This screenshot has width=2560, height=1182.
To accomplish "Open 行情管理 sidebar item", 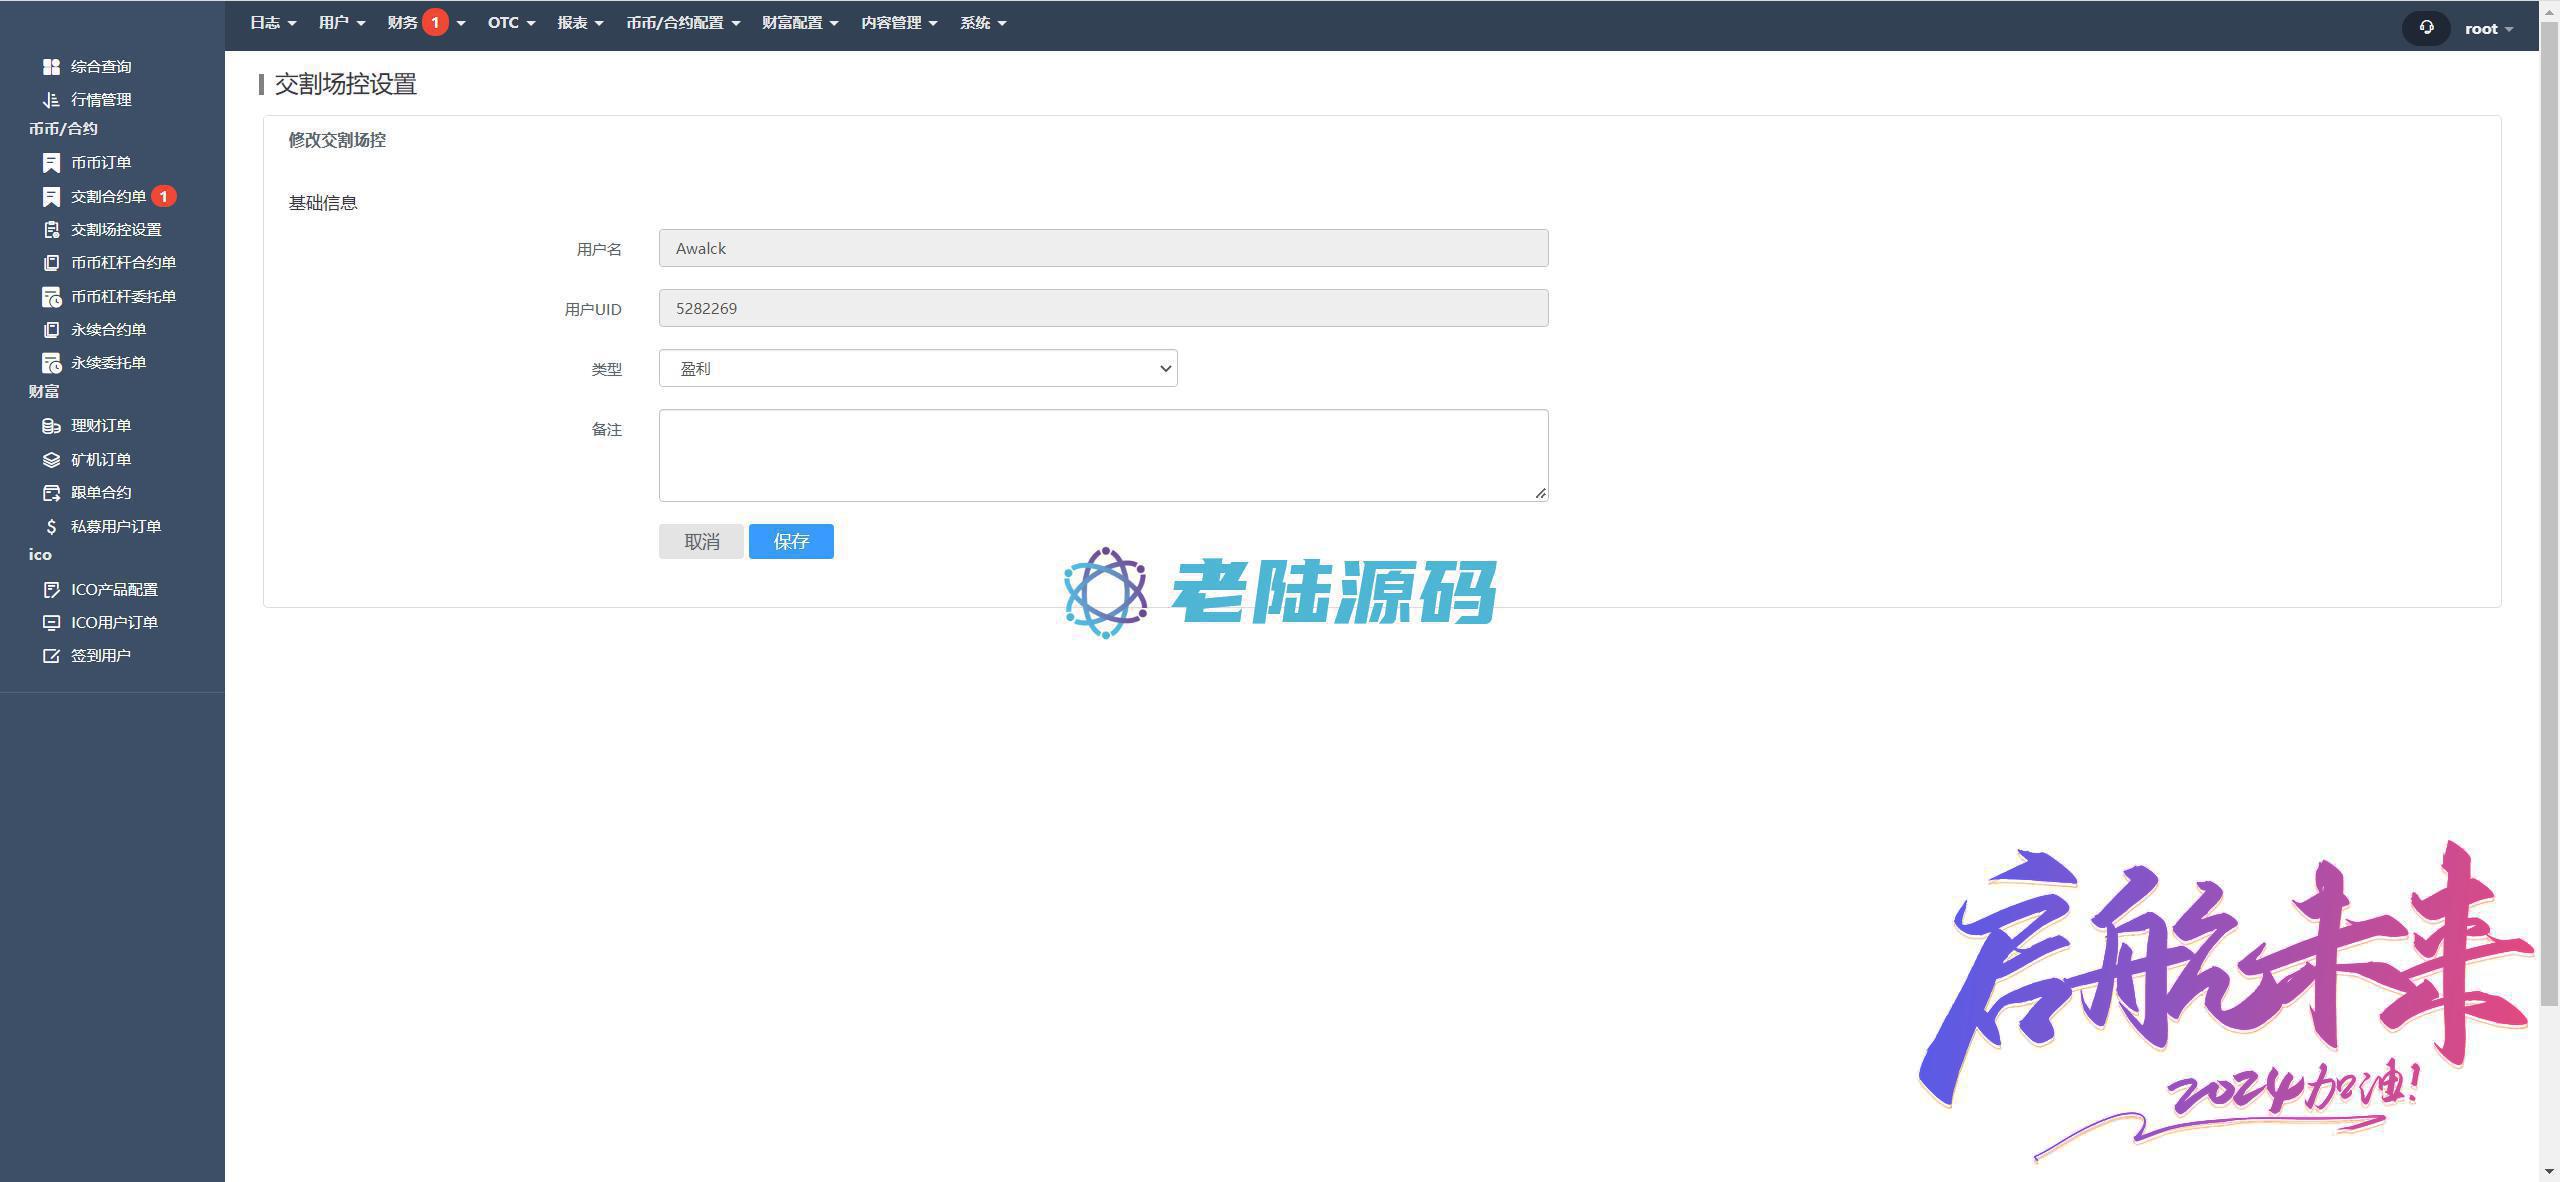I will pos(101,99).
